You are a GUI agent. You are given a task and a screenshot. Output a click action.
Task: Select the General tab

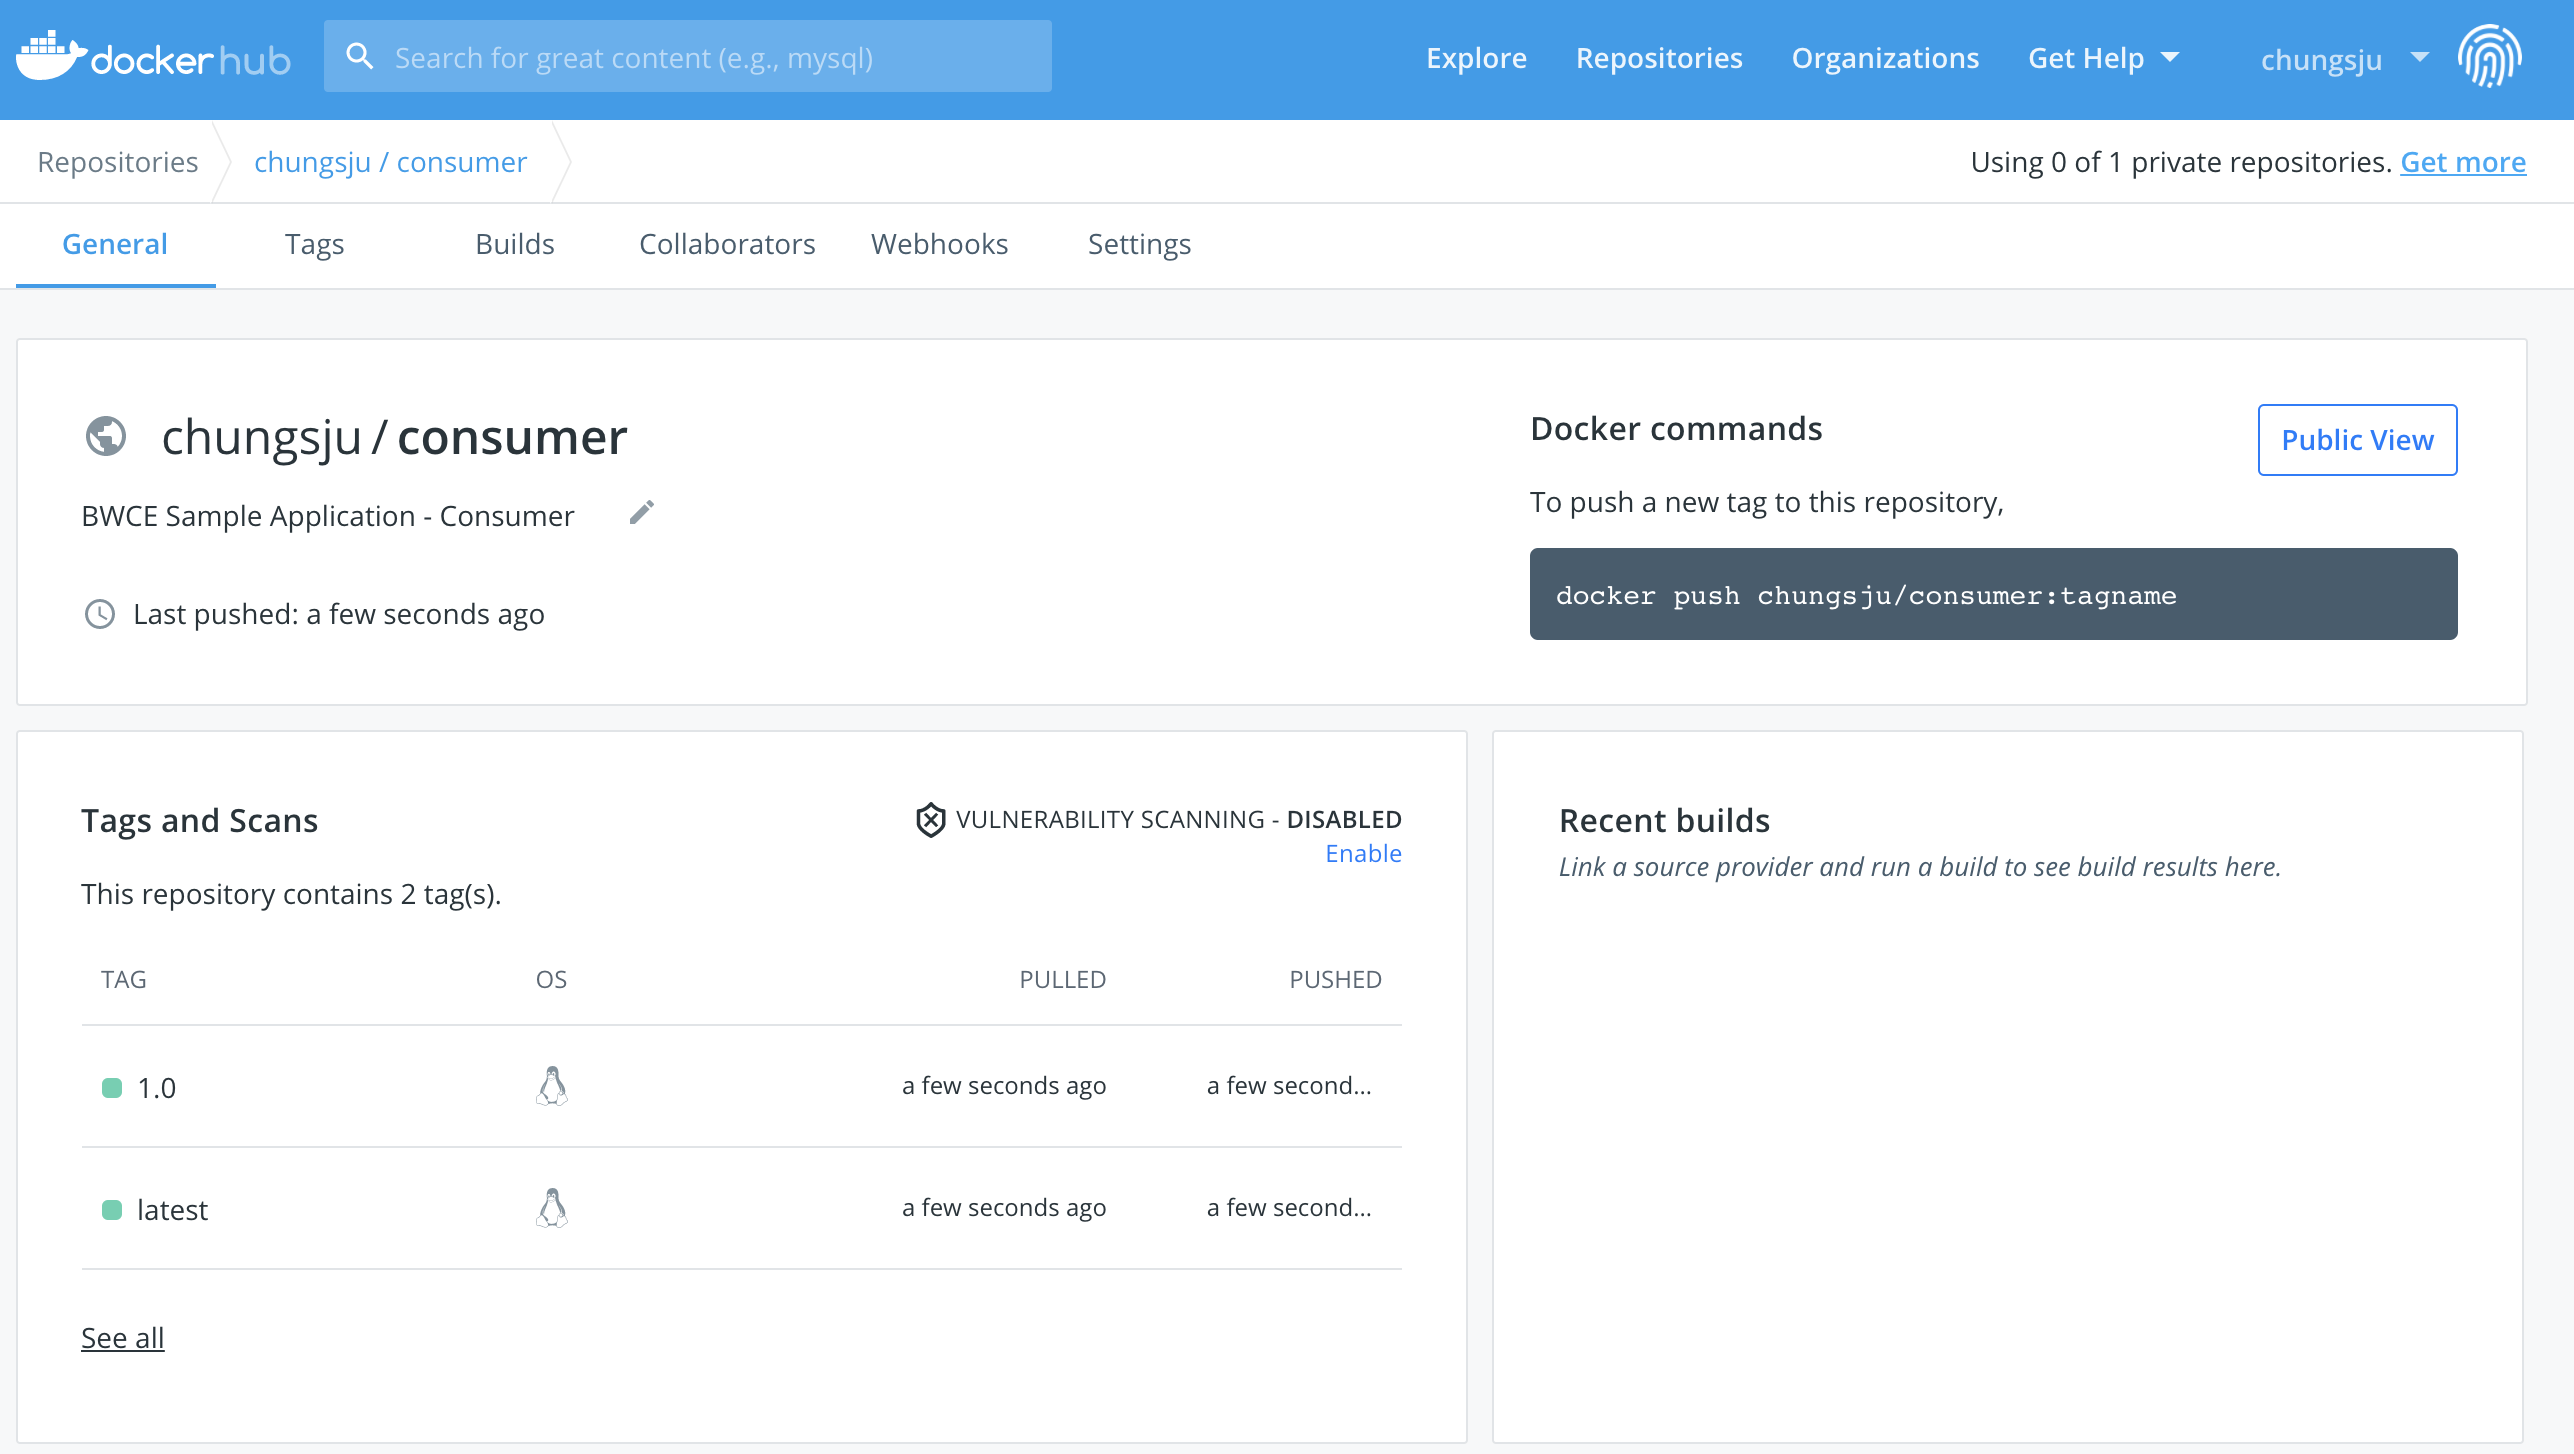click(x=115, y=244)
